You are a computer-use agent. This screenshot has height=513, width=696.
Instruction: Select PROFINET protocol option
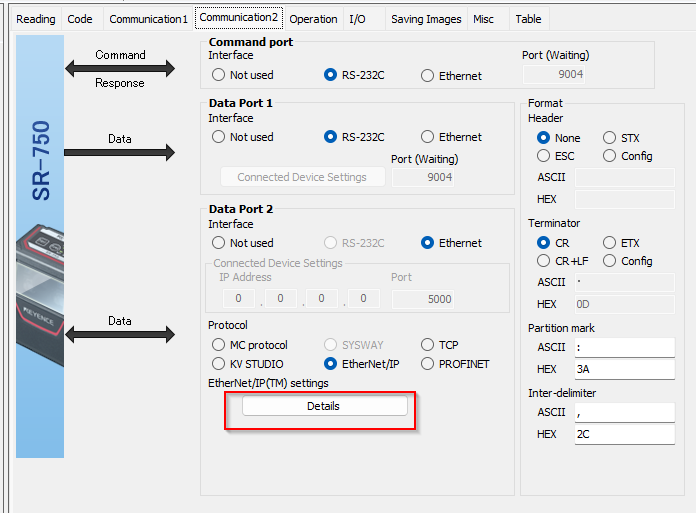(455, 364)
